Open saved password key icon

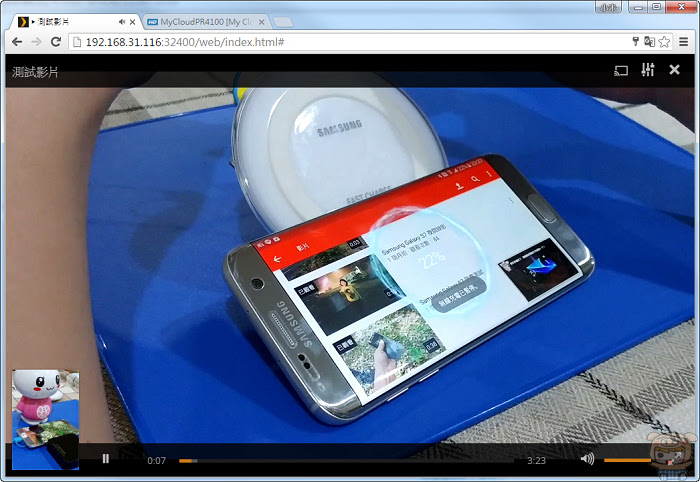point(636,42)
